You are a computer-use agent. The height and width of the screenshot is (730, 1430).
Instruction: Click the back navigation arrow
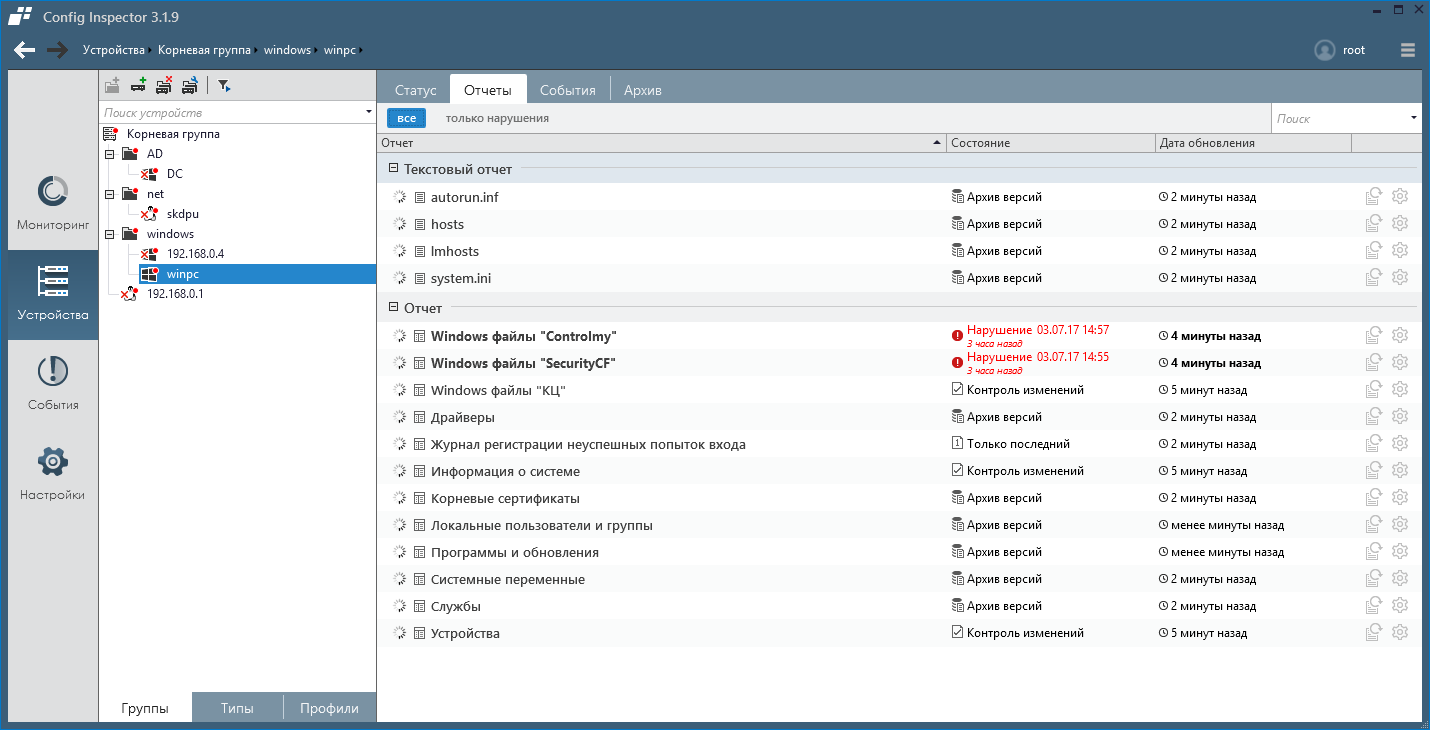(25, 50)
